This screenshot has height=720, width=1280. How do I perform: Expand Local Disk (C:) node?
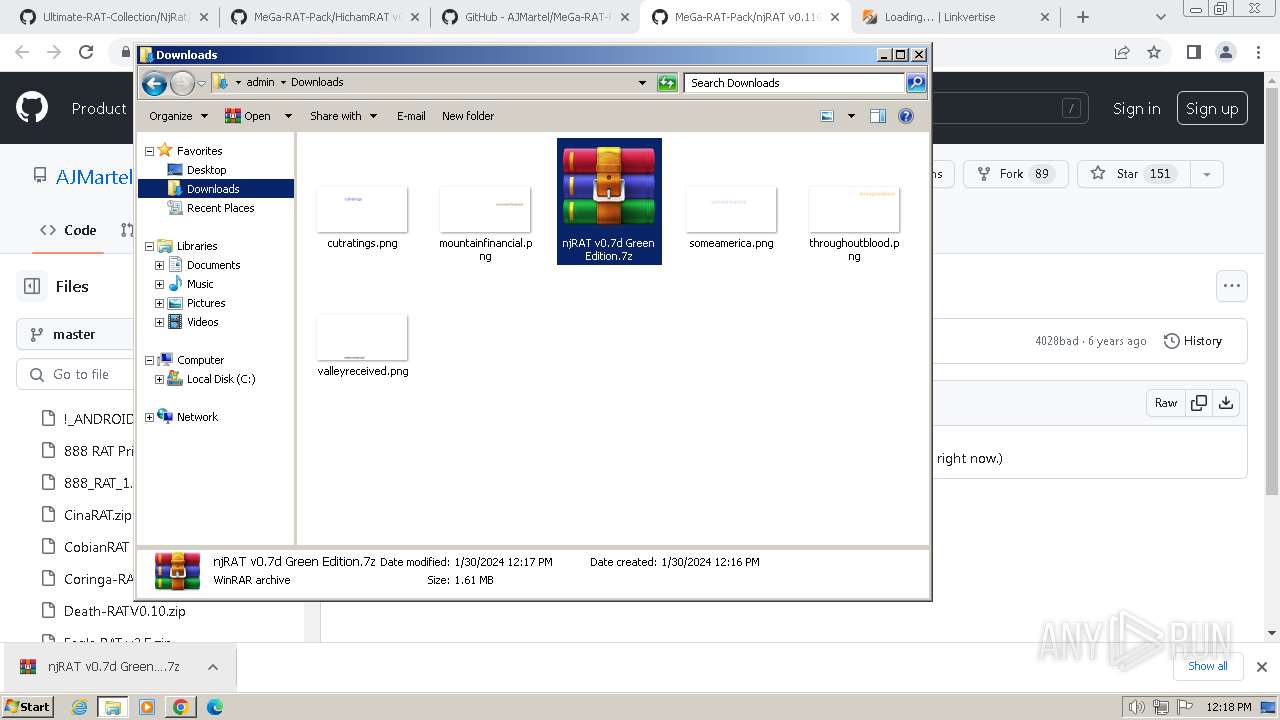tap(159, 379)
